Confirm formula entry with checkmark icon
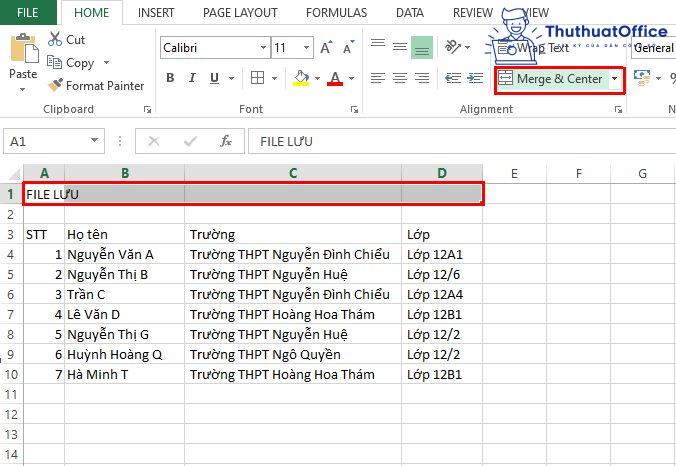This screenshot has width=676, height=466. click(190, 141)
